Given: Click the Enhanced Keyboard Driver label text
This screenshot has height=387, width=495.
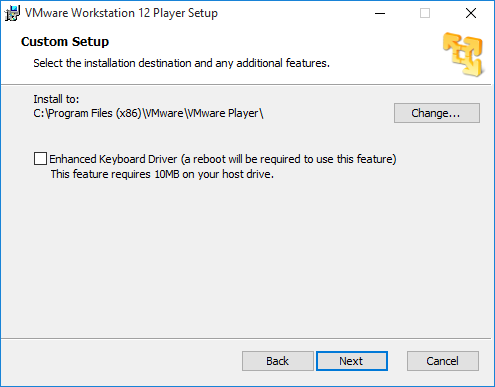Looking at the screenshot, I should [223, 159].
